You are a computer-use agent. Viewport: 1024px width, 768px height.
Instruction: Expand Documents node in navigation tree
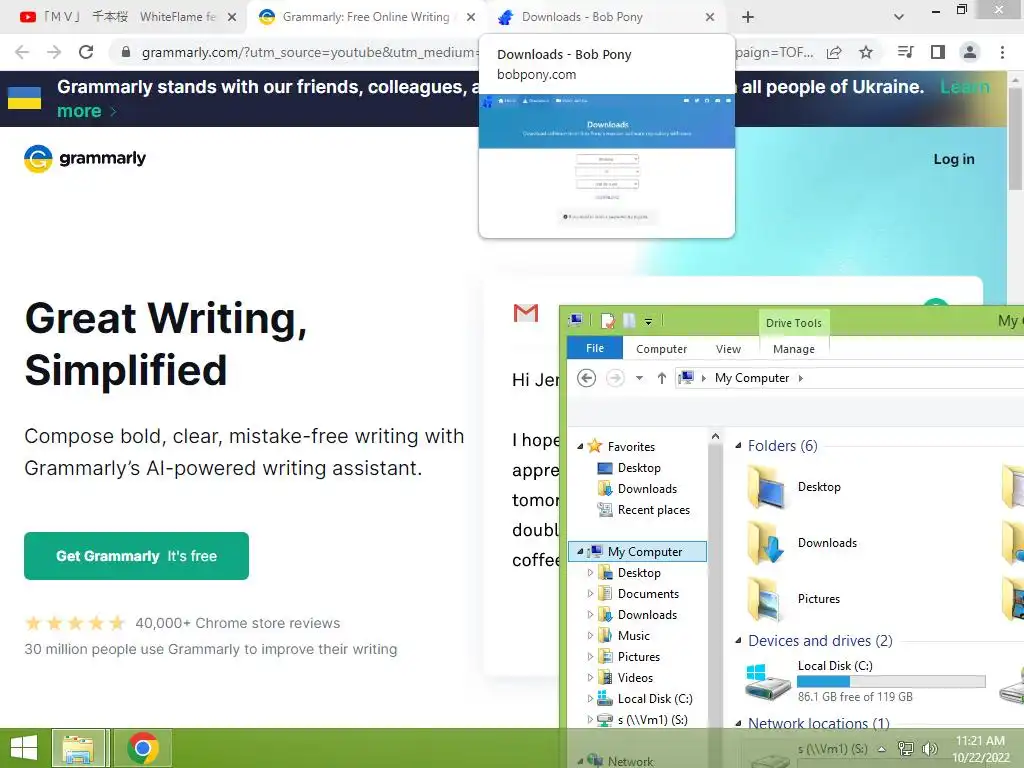(590, 594)
